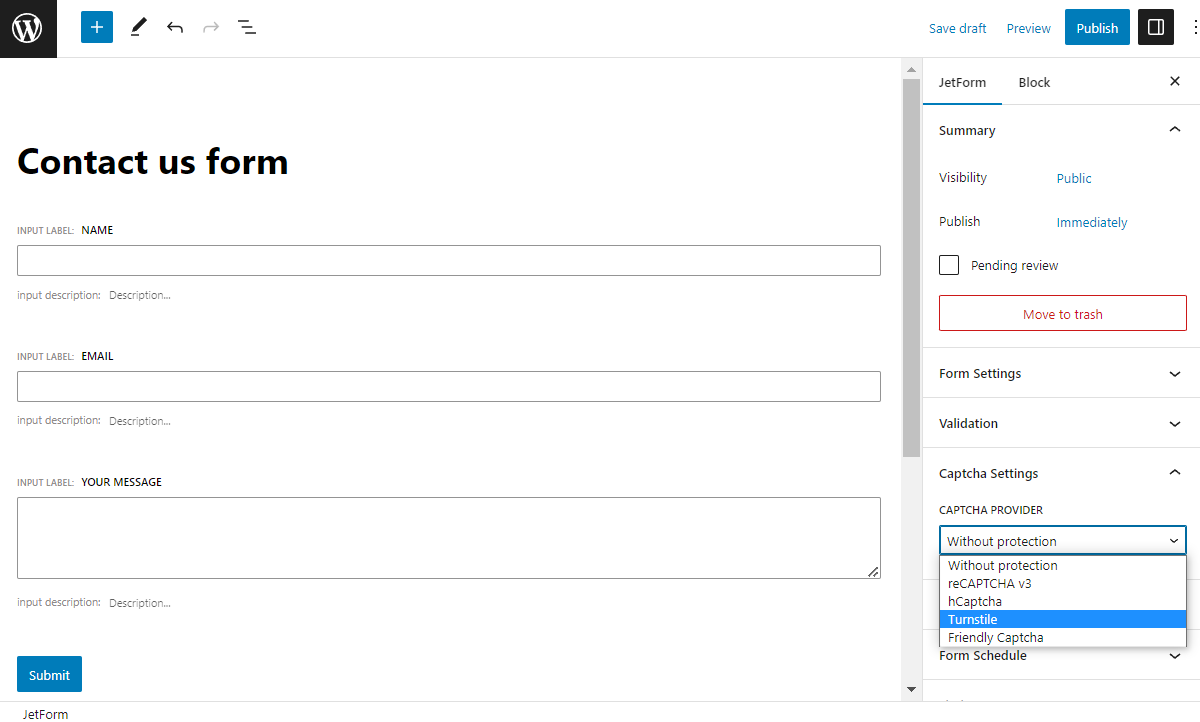The width and height of the screenshot is (1200, 722).
Task: Click the Redo arrow icon
Action: coord(210,27)
